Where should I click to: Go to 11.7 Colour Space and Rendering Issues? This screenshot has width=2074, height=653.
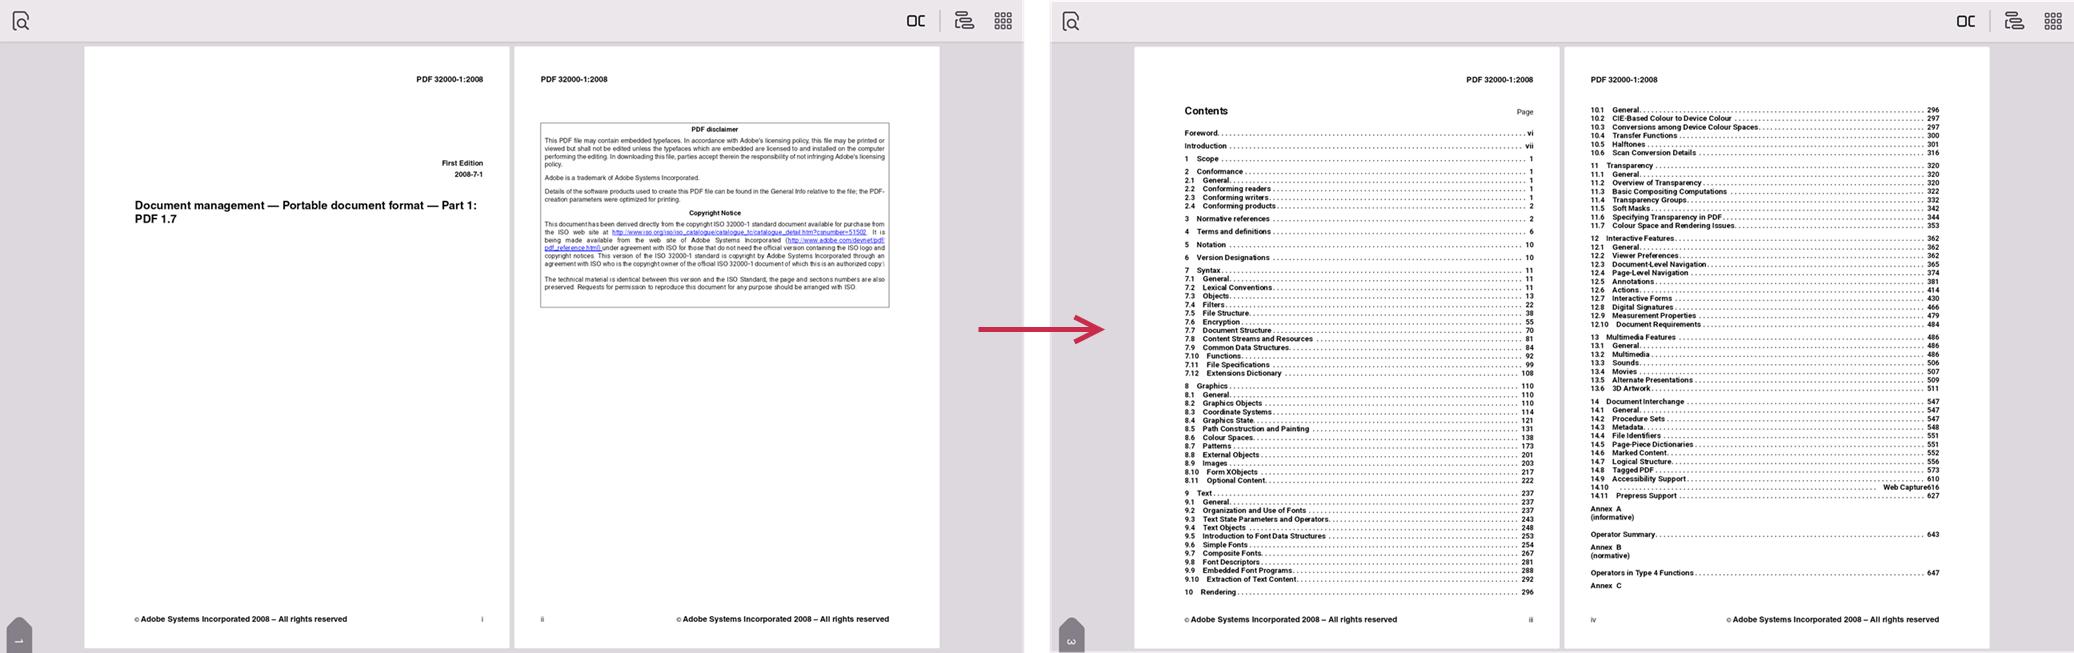coord(1673,226)
